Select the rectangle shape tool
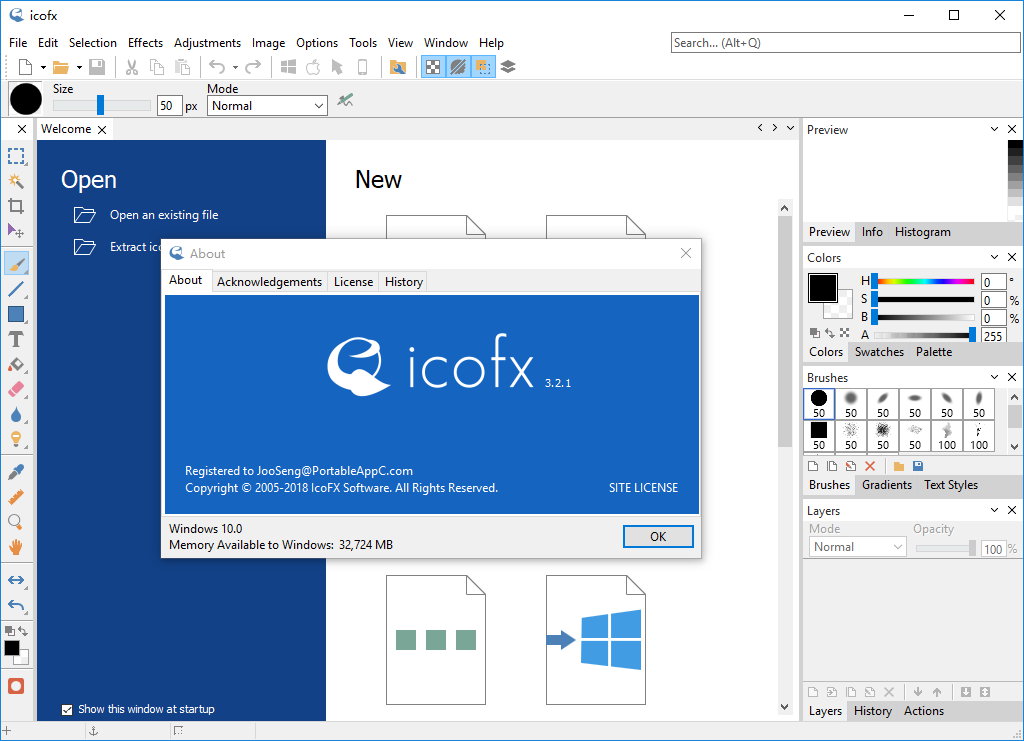 (16, 314)
